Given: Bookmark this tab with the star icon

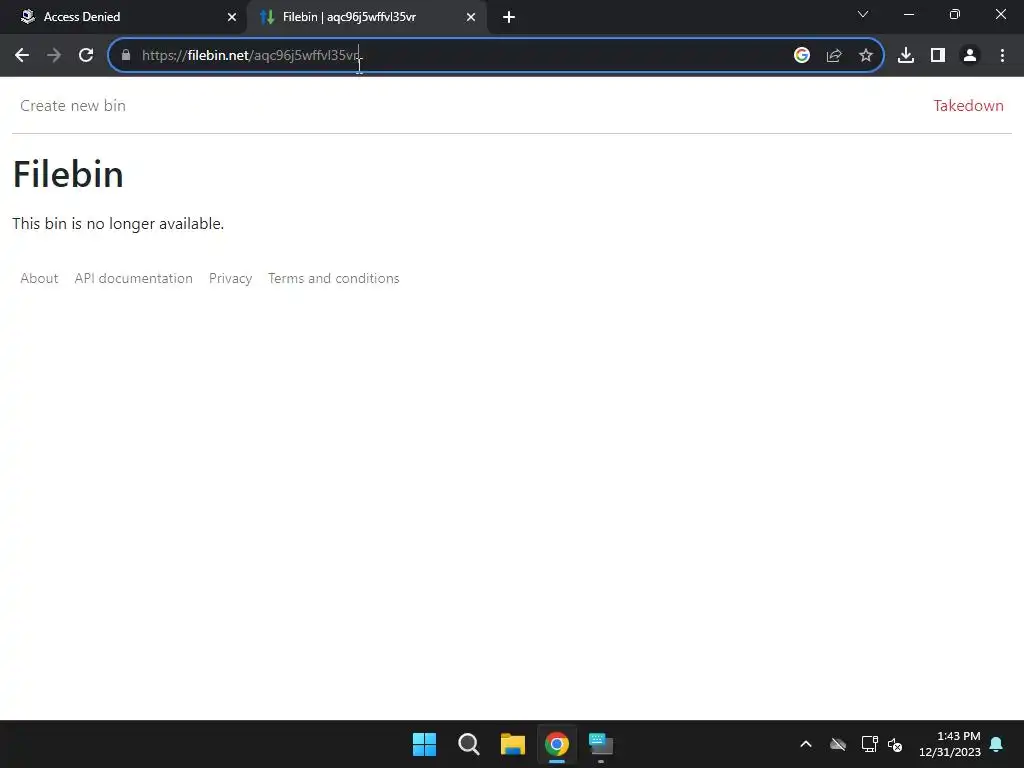Looking at the screenshot, I should [866, 56].
